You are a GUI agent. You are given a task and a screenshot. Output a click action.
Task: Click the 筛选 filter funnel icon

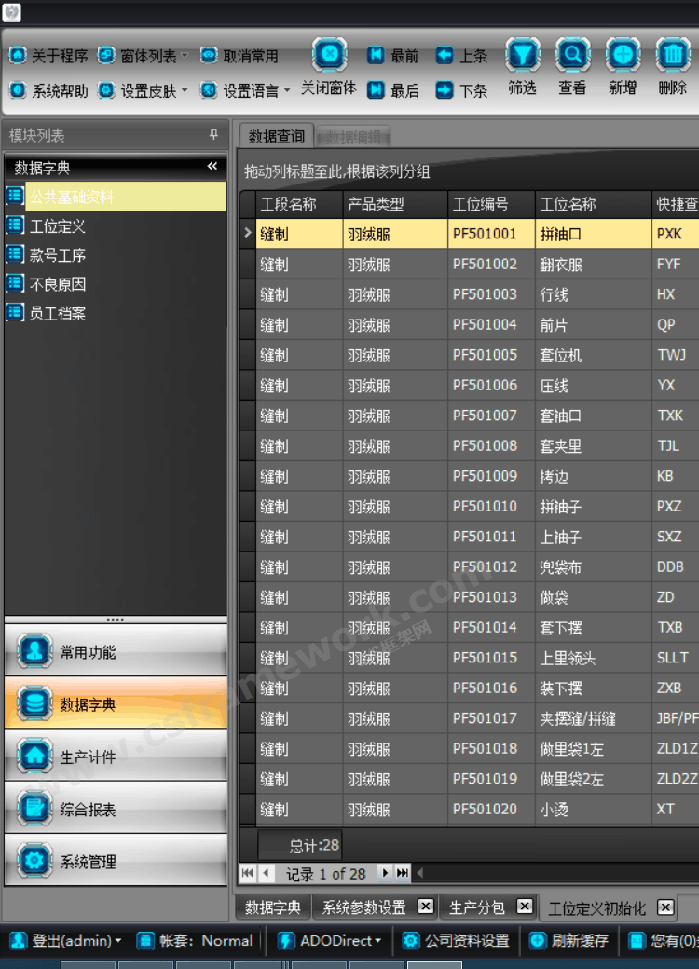pos(522,55)
